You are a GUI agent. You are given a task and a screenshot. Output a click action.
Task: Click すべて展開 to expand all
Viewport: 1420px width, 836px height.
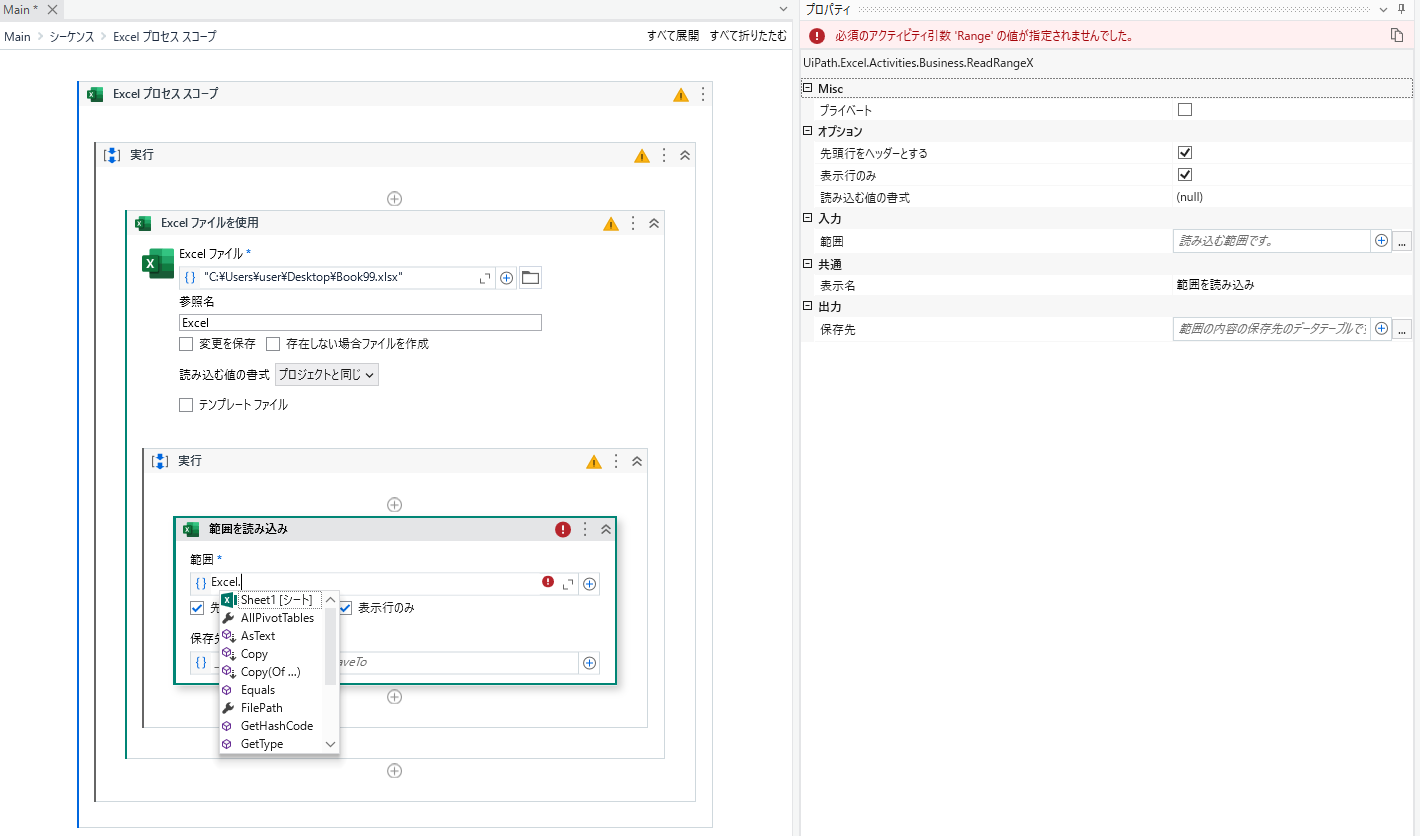(673, 36)
